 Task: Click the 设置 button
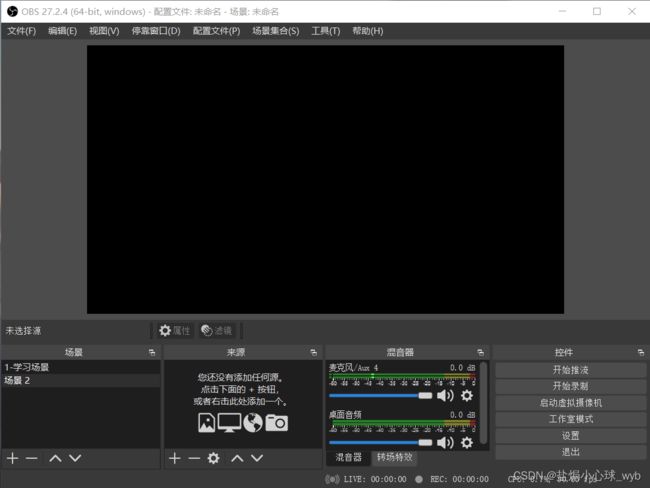pos(570,436)
